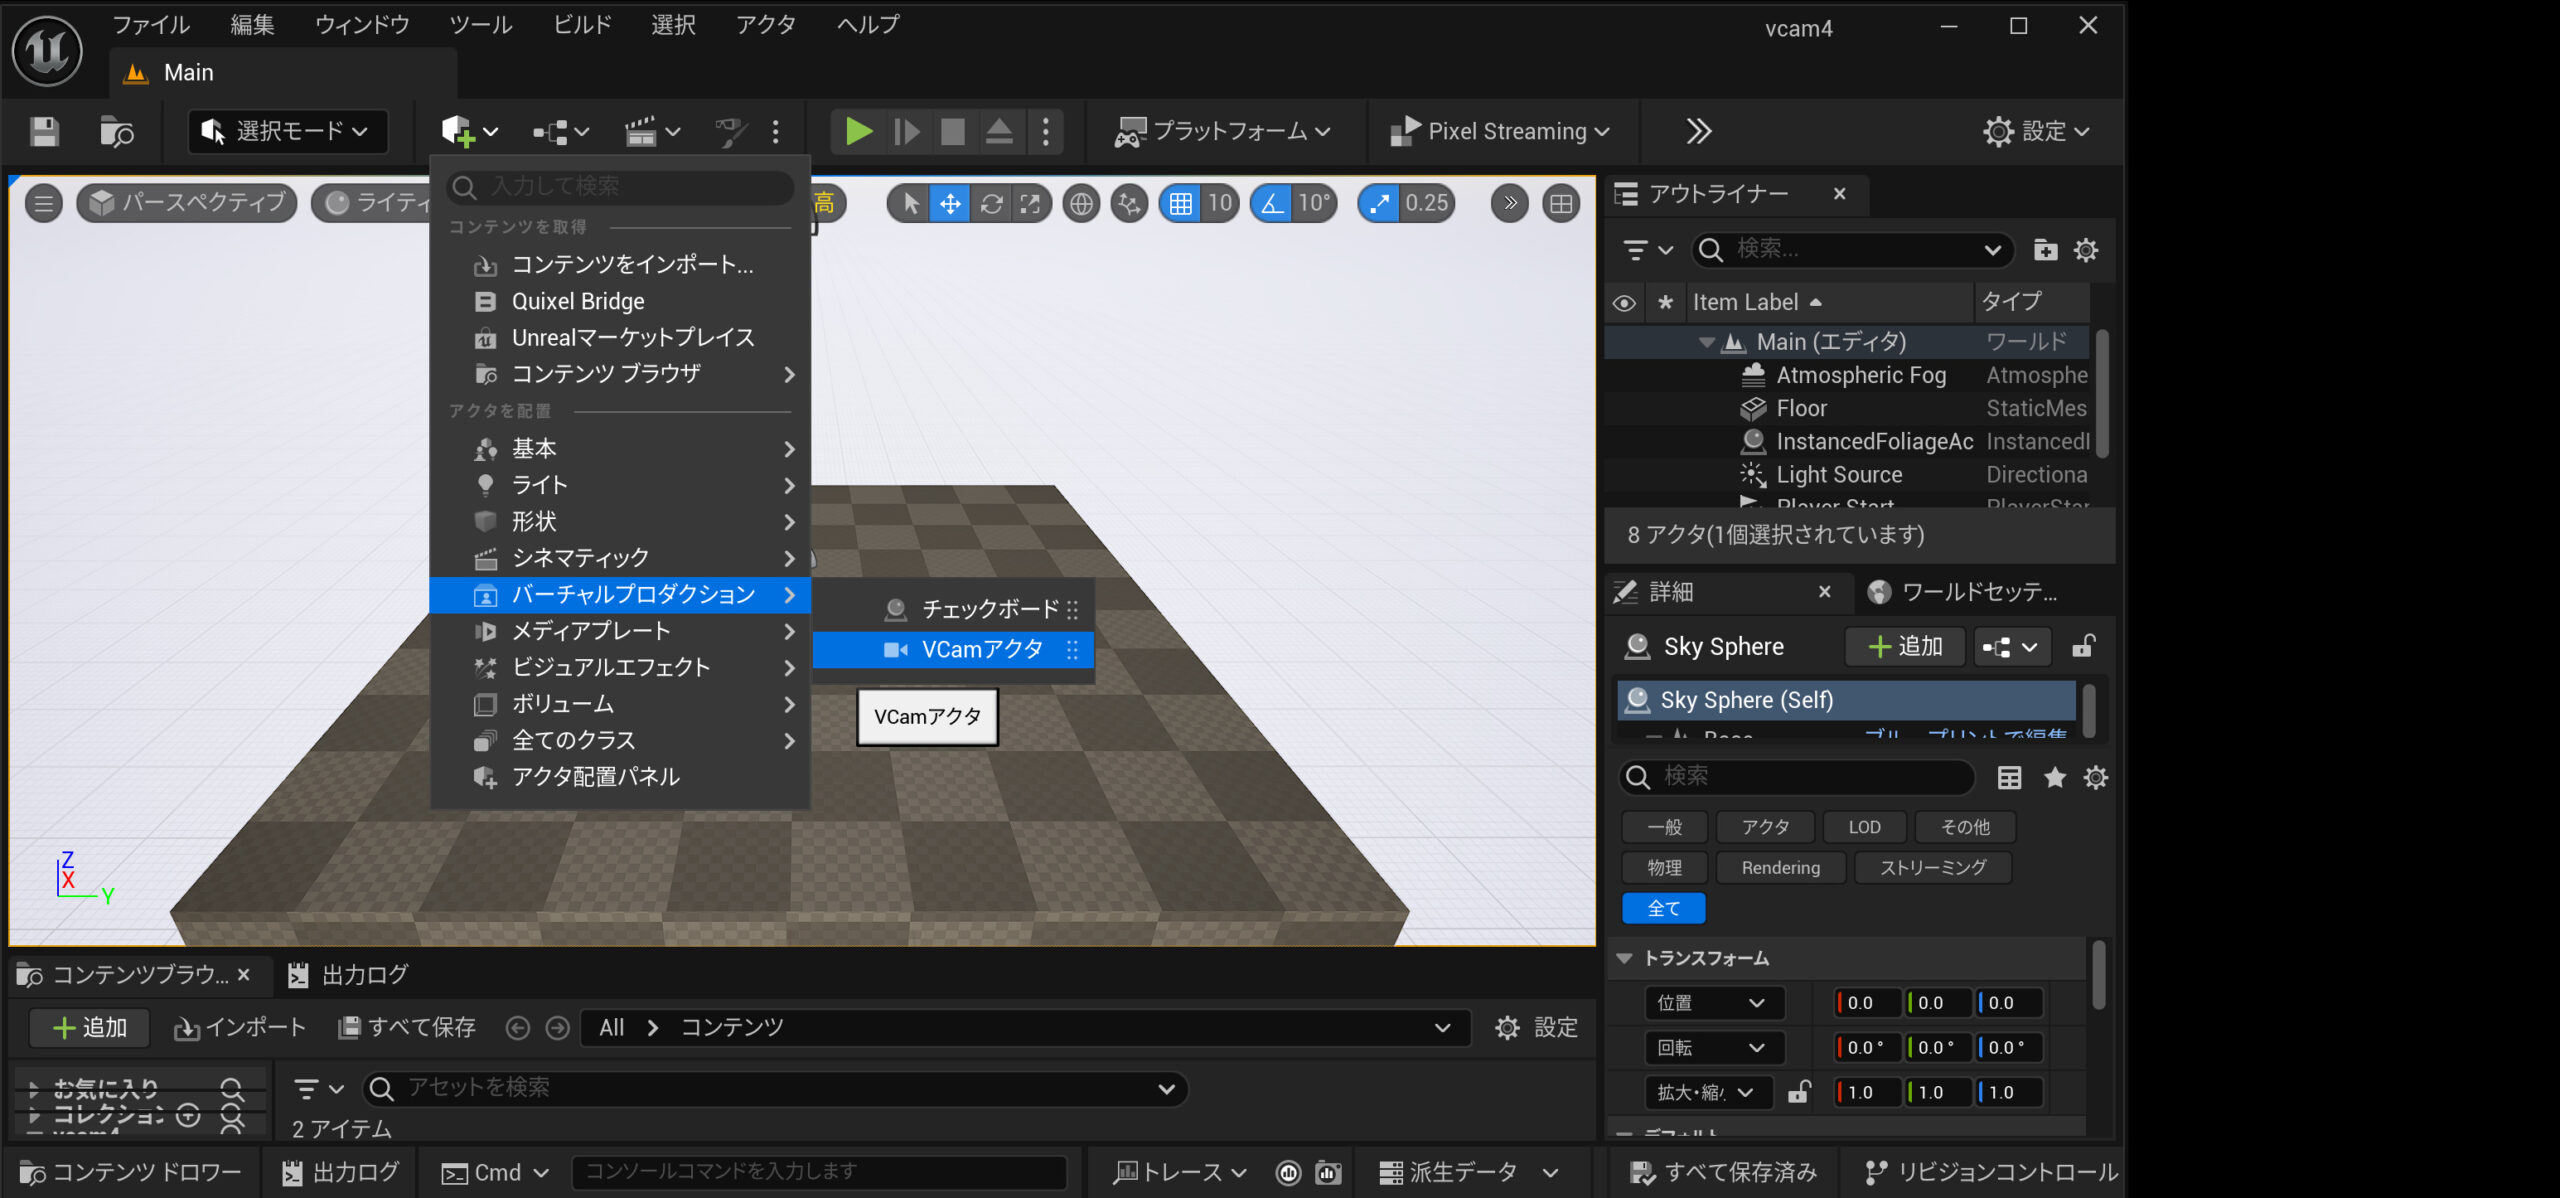Open the ビルド menu
2560x1198 pixels.
point(582,24)
